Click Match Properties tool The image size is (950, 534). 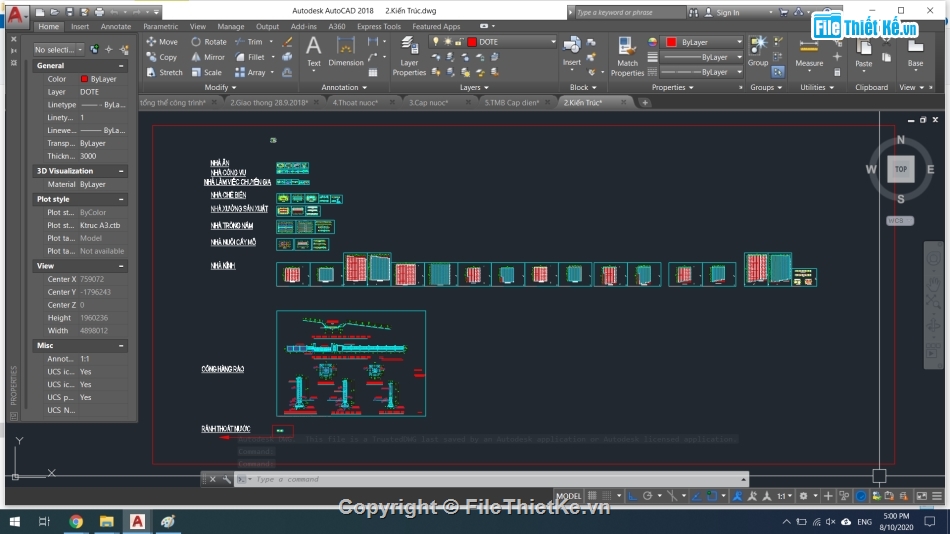(627, 56)
